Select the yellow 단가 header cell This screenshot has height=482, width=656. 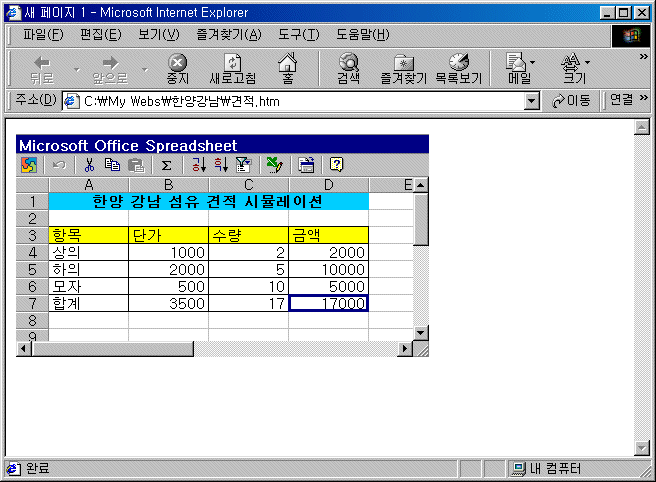(x=169, y=235)
